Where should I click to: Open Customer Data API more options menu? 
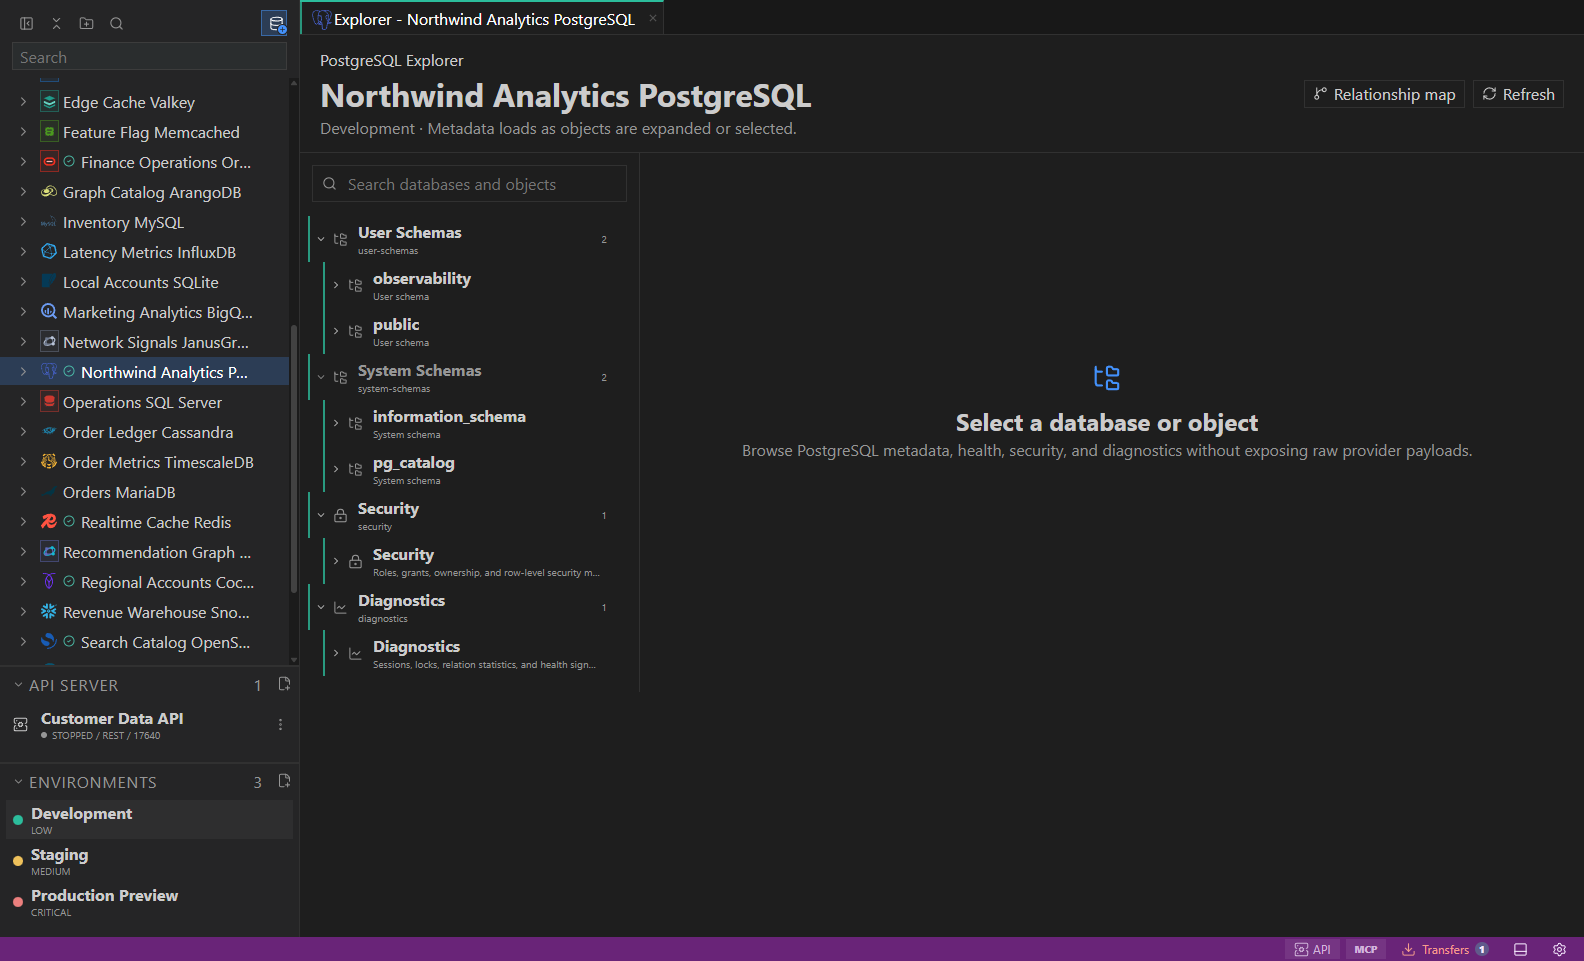point(280,725)
